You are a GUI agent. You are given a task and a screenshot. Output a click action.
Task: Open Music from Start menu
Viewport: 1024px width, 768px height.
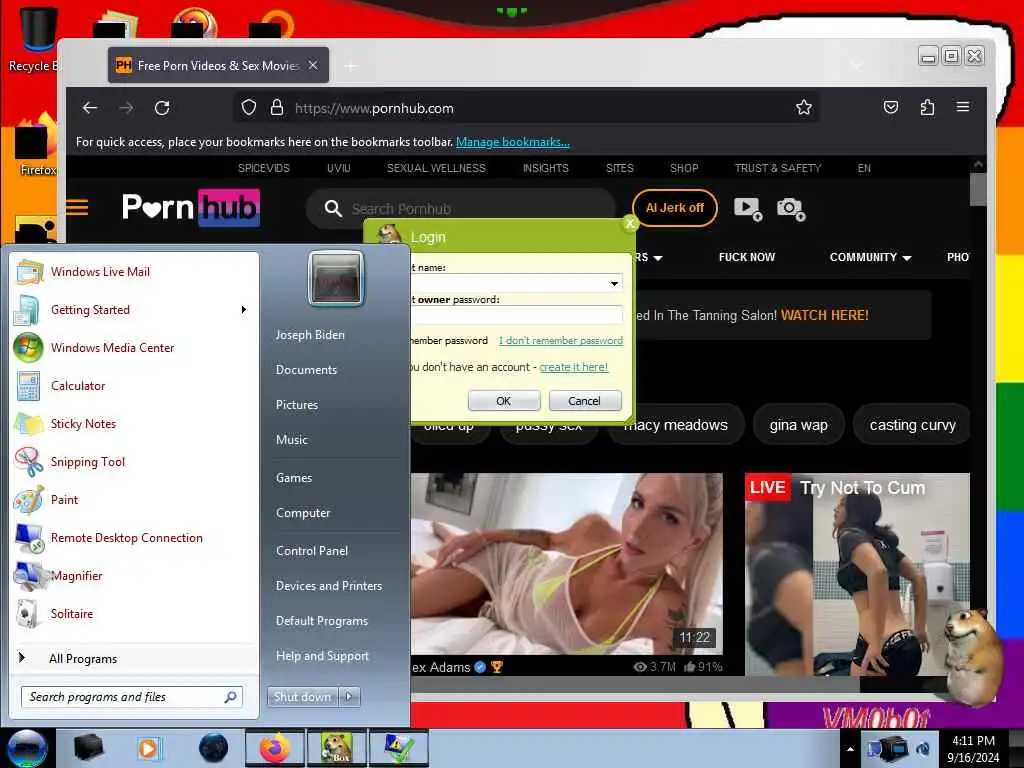coord(291,440)
